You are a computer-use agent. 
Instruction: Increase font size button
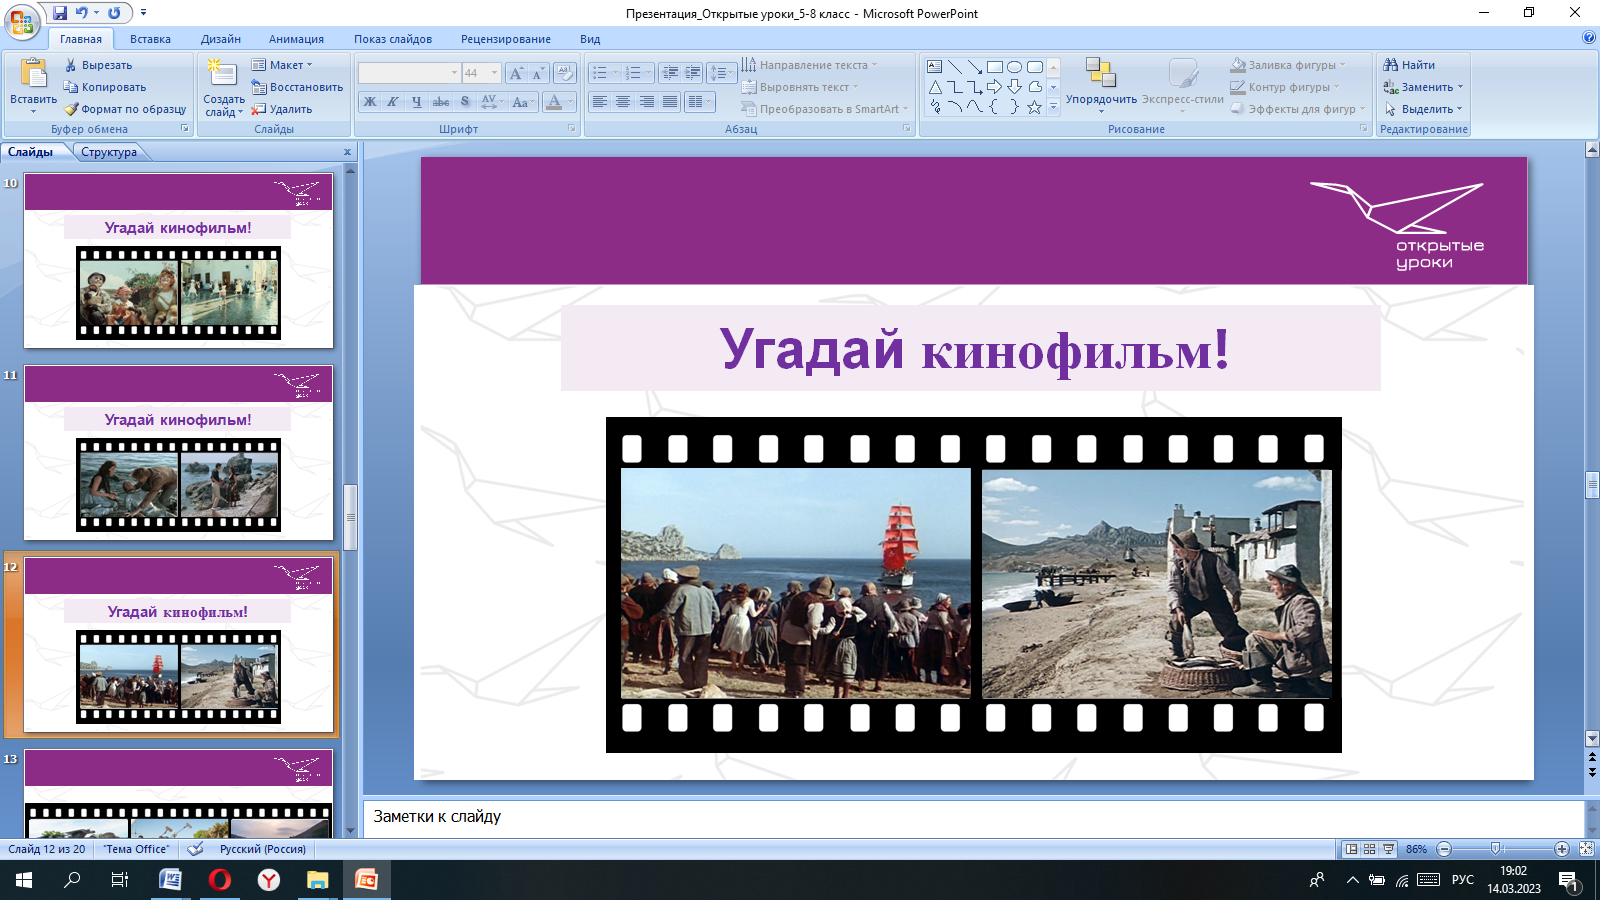point(516,73)
